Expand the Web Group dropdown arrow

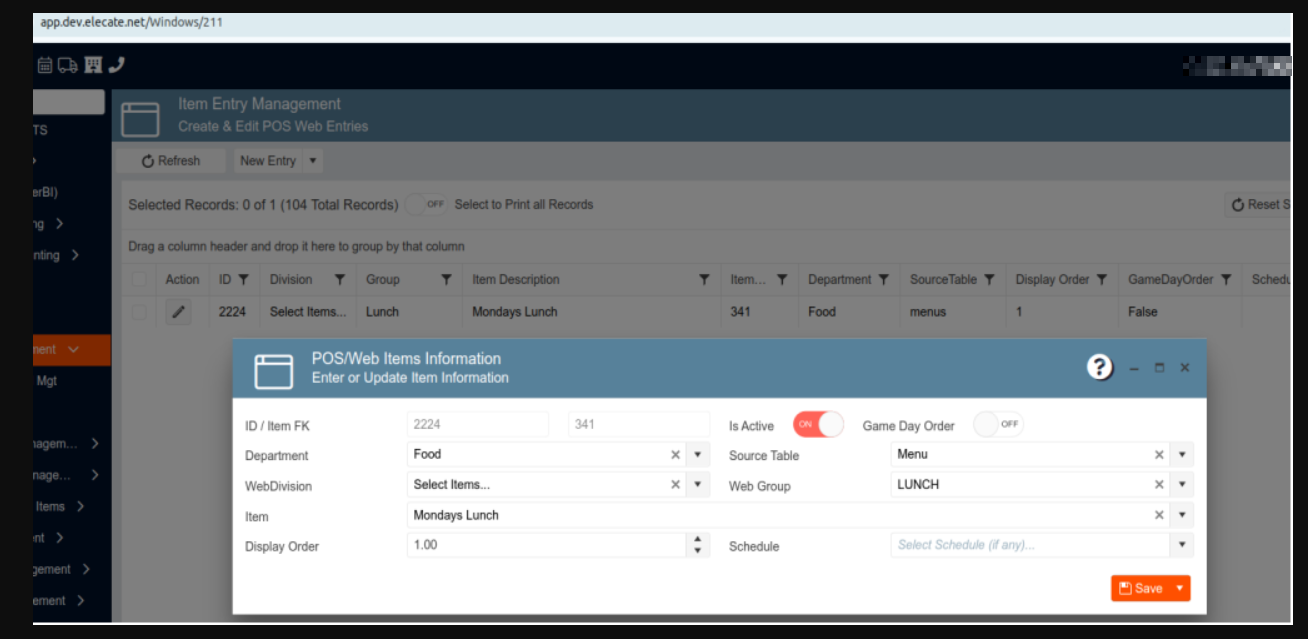1182,485
